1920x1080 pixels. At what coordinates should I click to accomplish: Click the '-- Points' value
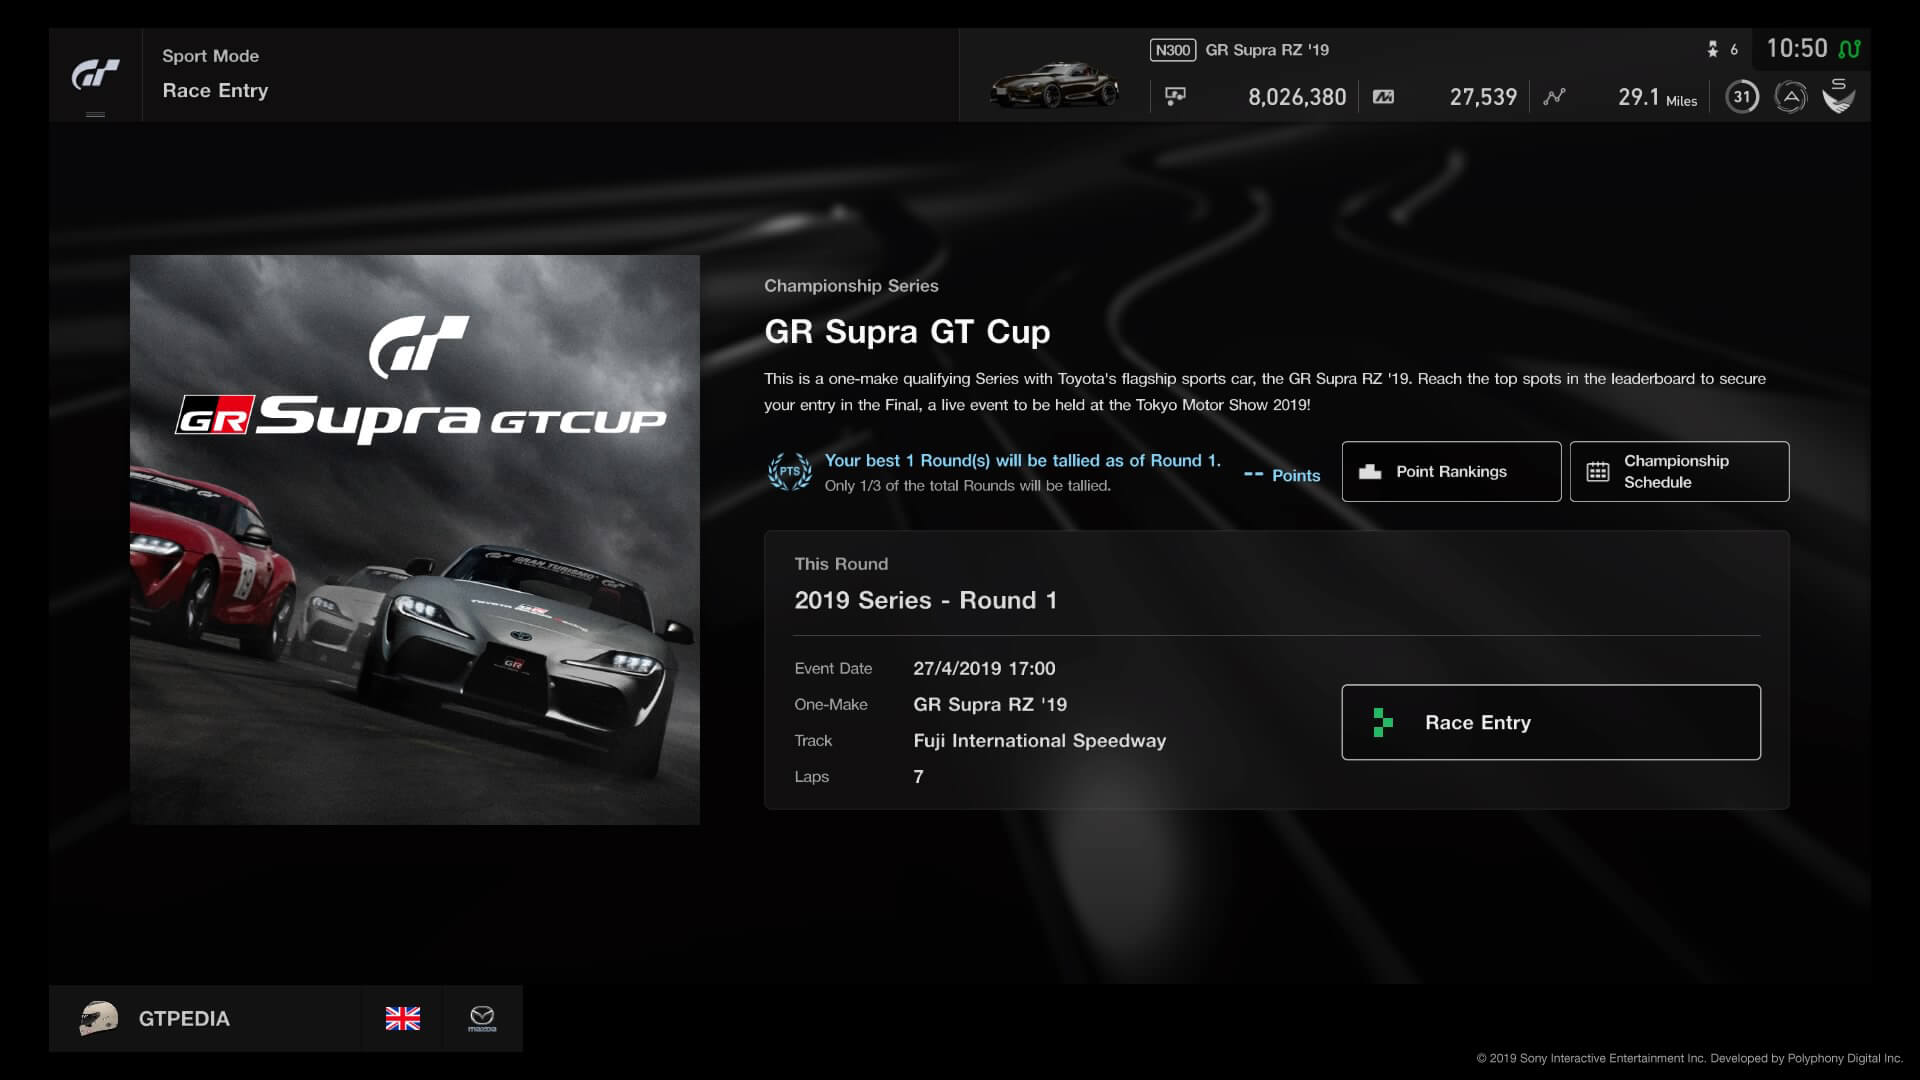pos(1281,475)
